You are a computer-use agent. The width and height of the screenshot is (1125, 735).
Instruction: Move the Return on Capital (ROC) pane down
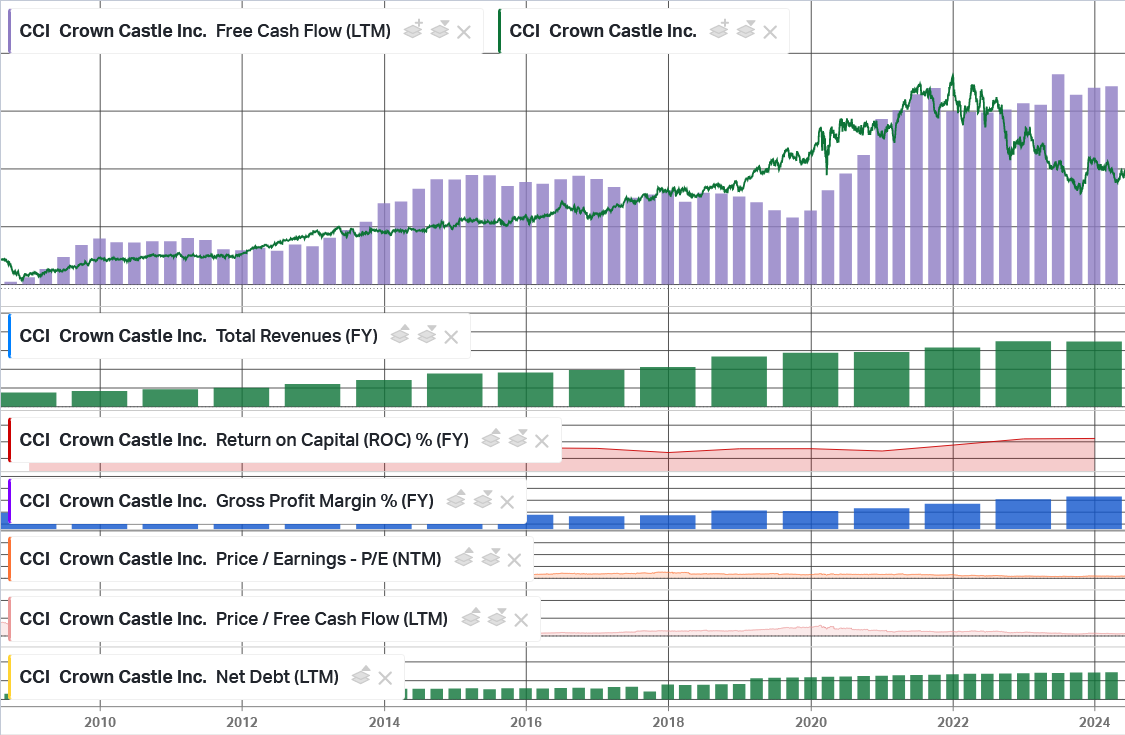tap(517, 439)
